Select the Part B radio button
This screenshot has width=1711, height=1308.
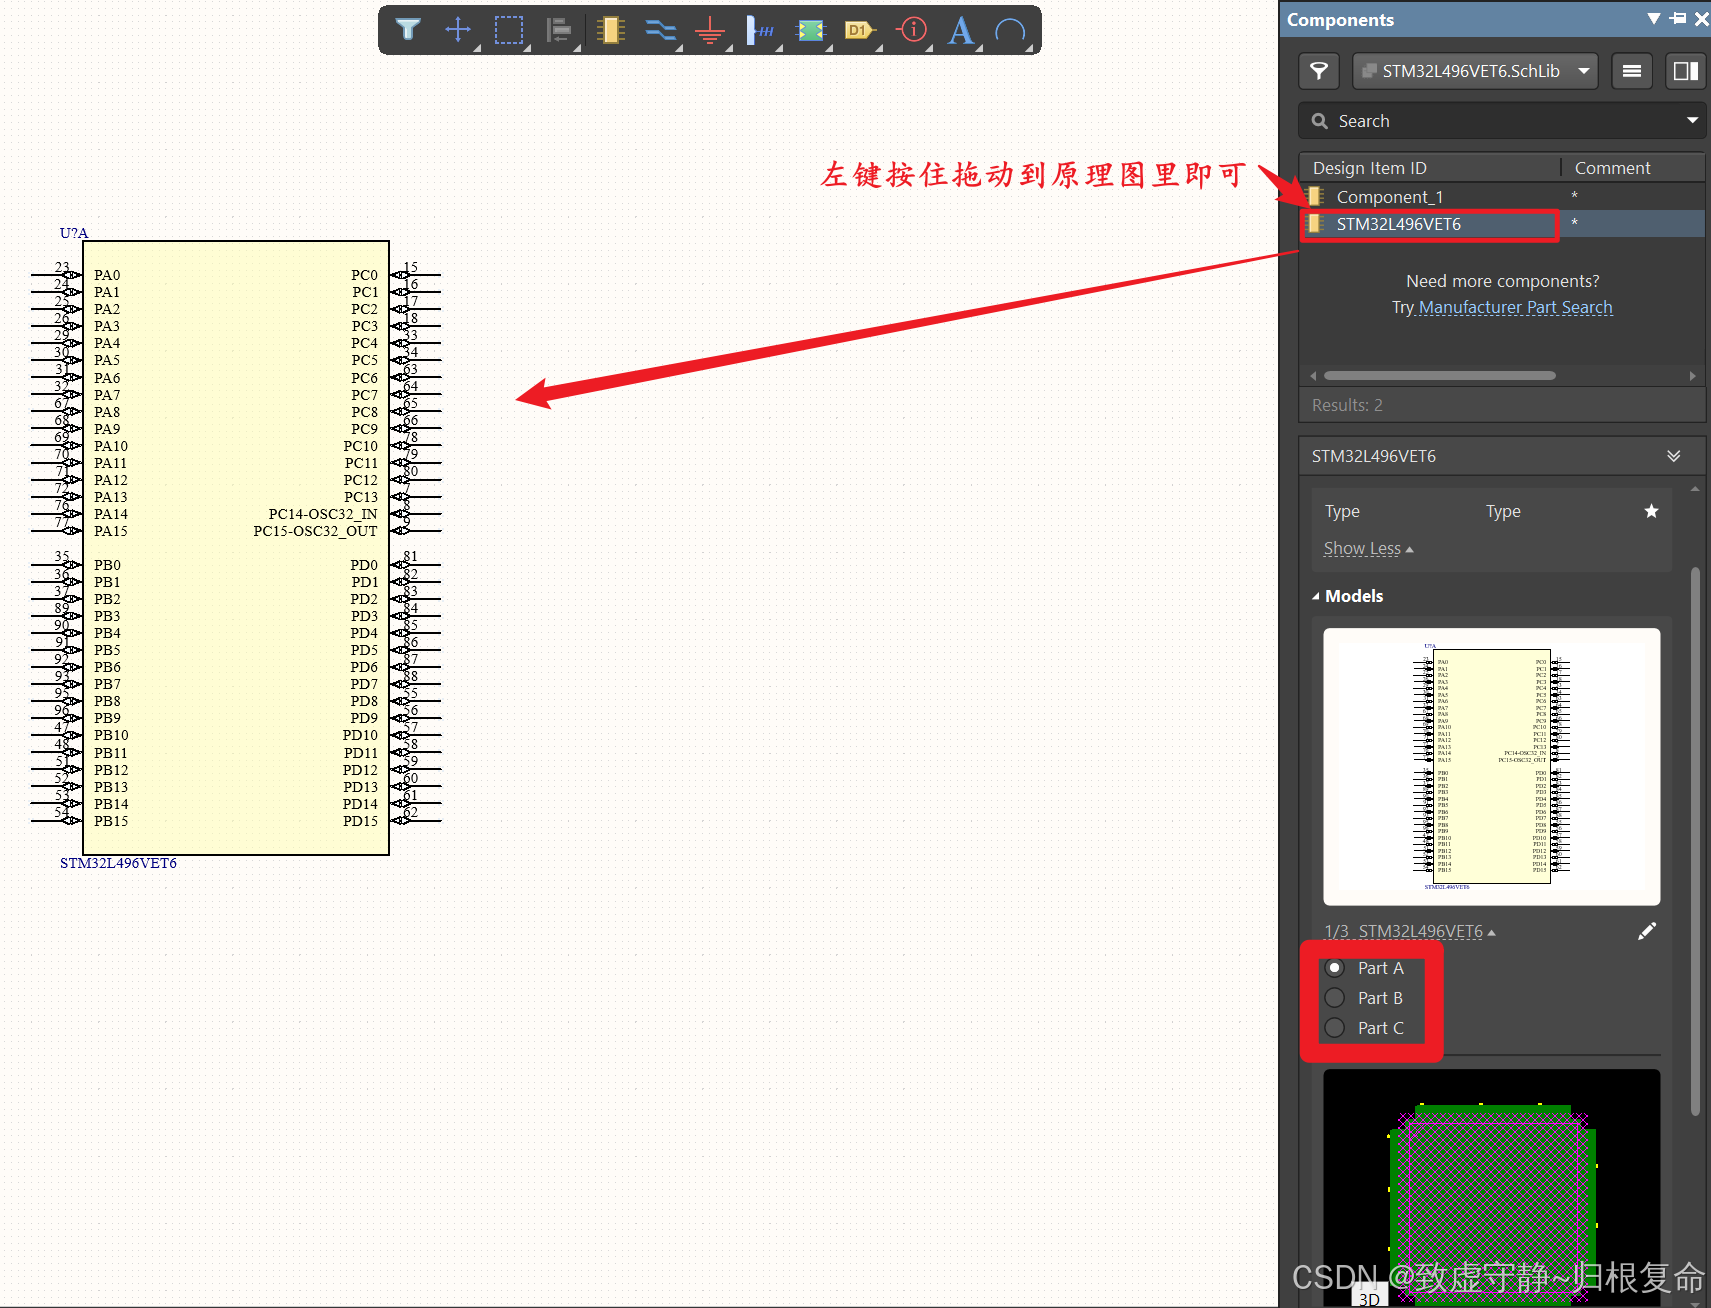coord(1335,998)
